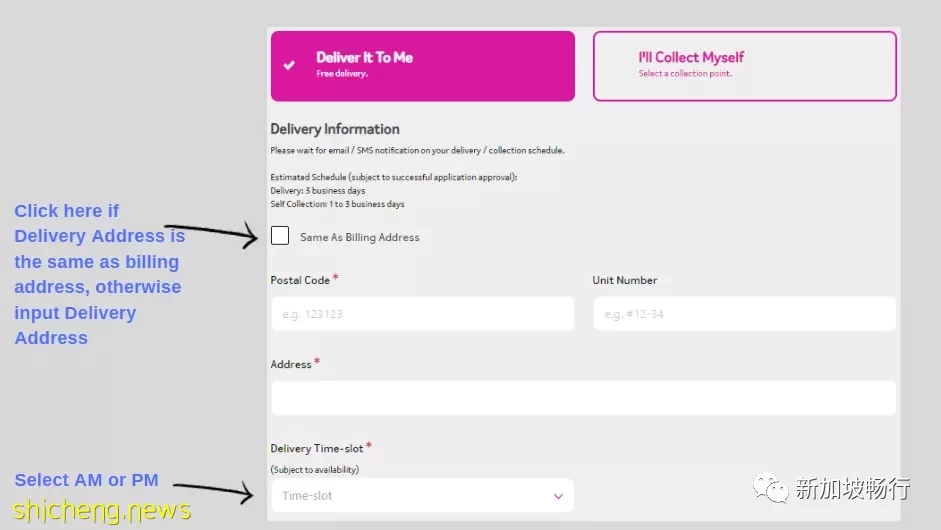Focus the Unit Number input field
The image size is (941, 530).
click(745, 313)
